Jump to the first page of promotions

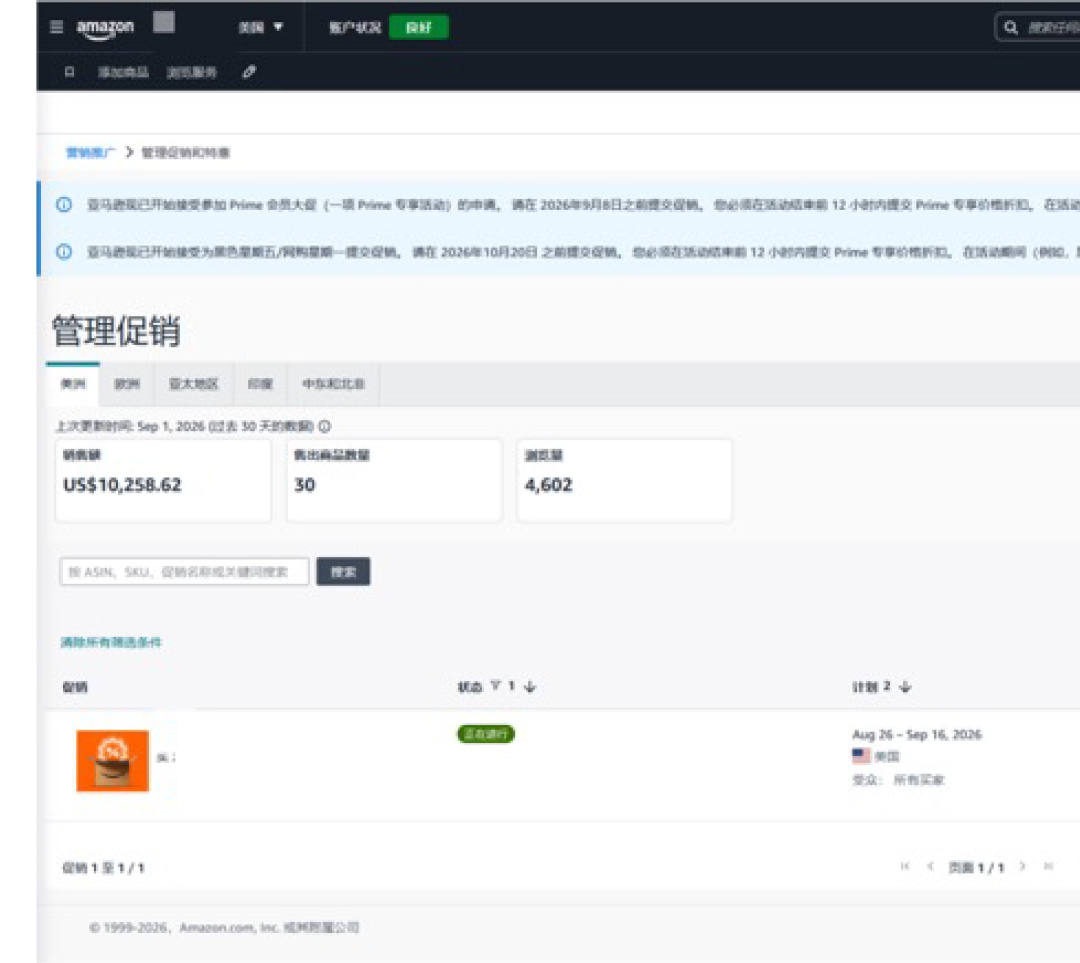tap(905, 867)
